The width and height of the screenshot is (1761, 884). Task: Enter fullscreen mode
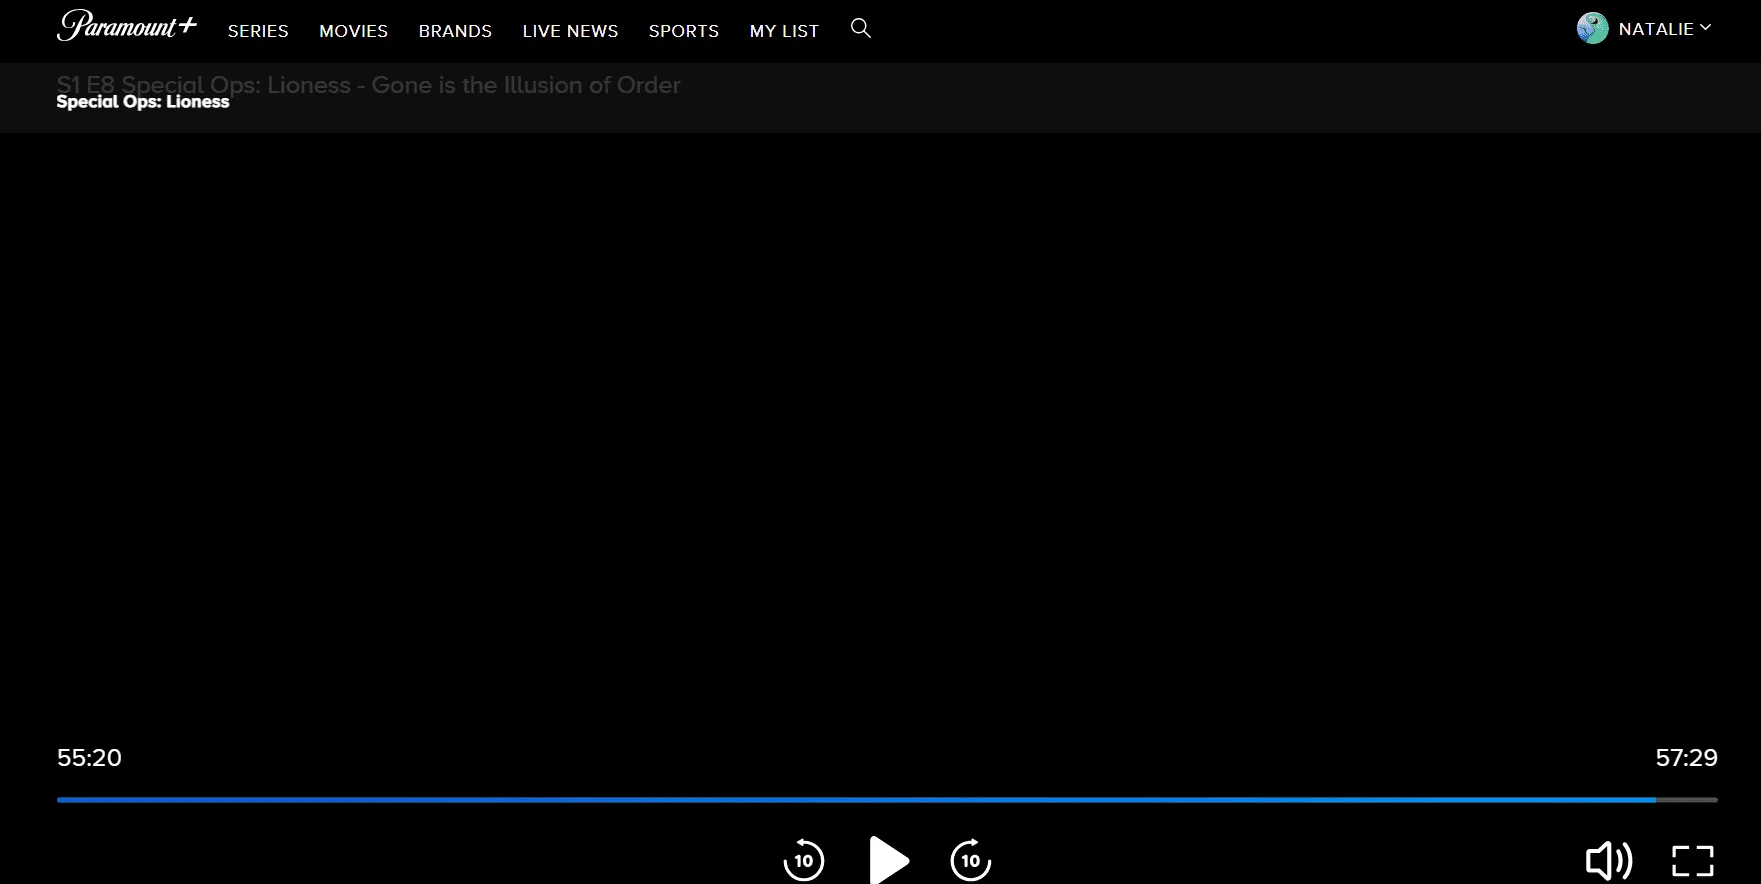[x=1693, y=861]
